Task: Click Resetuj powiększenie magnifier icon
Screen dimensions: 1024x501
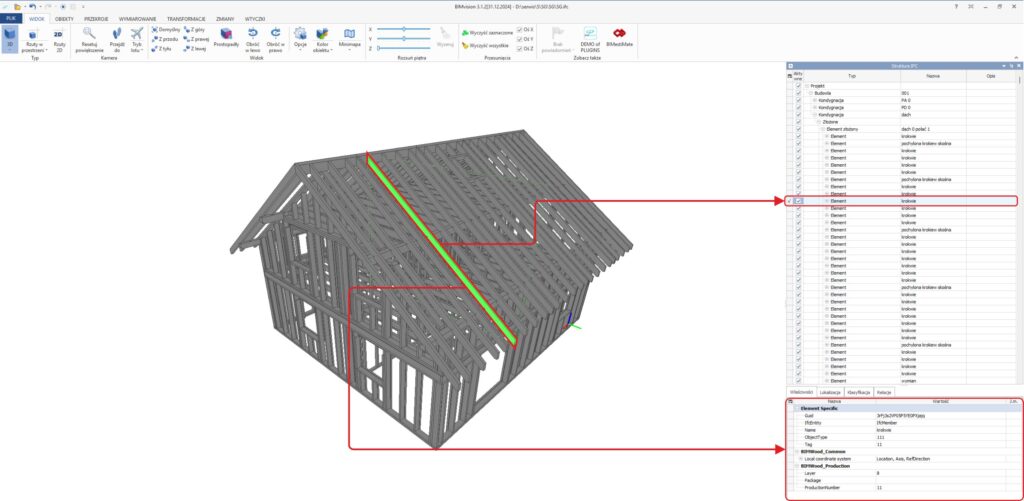Action: (x=89, y=33)
